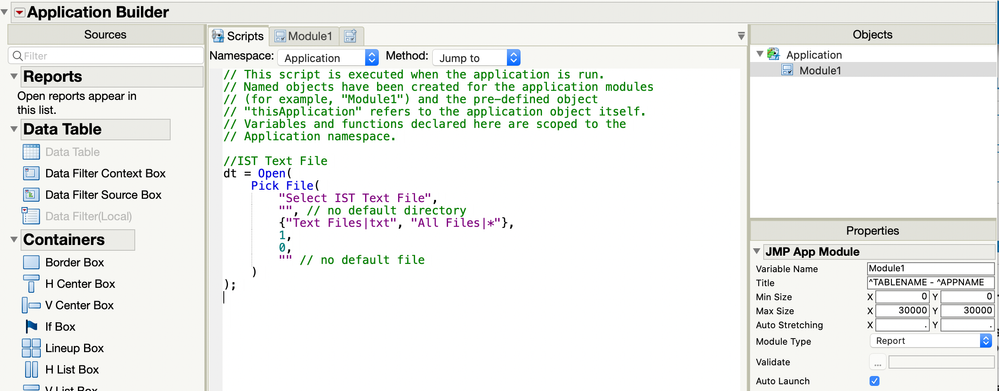This screenshot has height=391, width=999.
Task: Choose the If Box flag icon
Action: pos(31,327)
